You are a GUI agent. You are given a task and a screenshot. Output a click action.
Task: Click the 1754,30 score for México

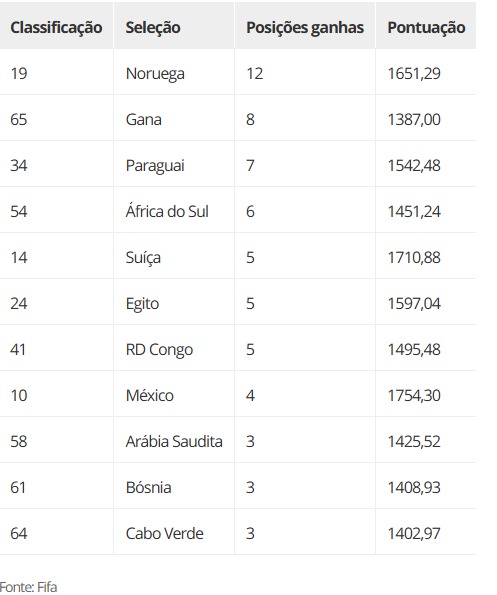pyautogui.click(x=414, y=395)
